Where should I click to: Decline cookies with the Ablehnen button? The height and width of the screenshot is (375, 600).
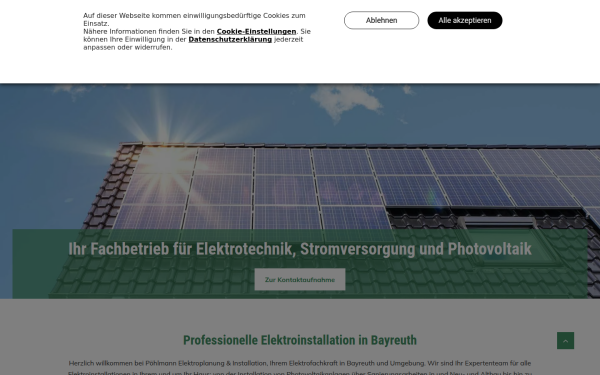381,20
